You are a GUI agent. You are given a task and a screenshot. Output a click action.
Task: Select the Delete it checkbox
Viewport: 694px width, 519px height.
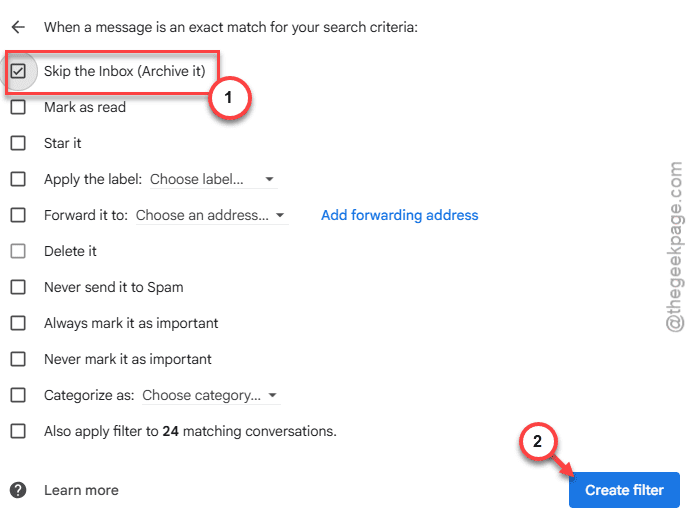[x=18, y=251]
